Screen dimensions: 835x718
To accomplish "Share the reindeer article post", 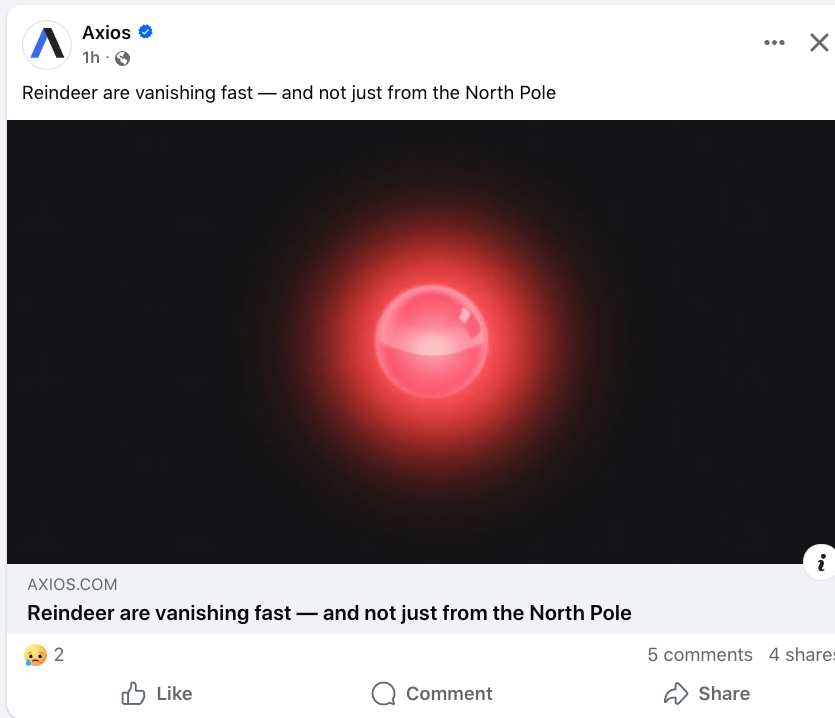I will [706, 693].
